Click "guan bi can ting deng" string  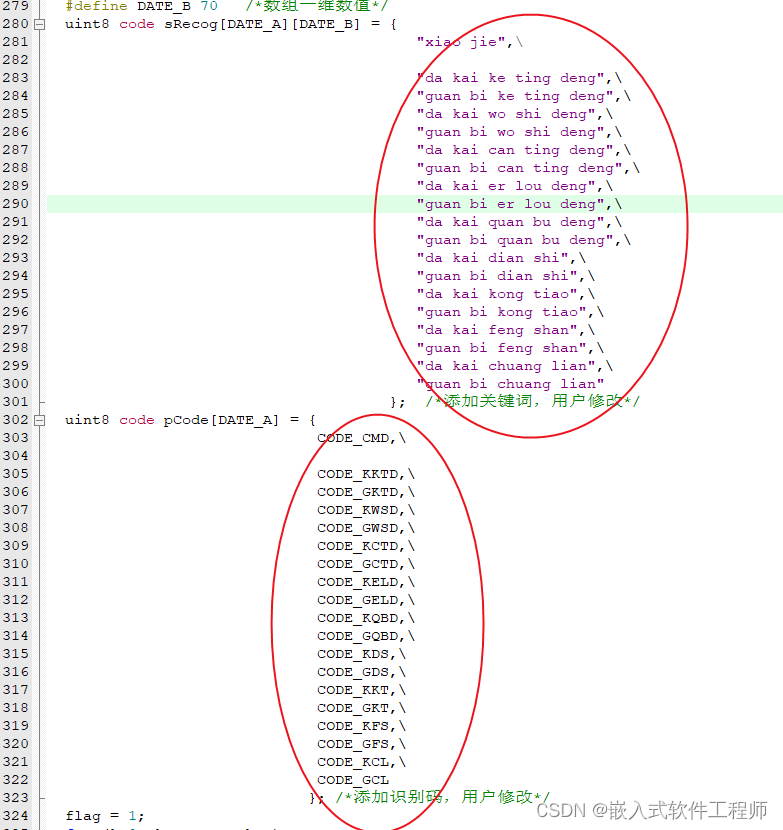[519, 168]
